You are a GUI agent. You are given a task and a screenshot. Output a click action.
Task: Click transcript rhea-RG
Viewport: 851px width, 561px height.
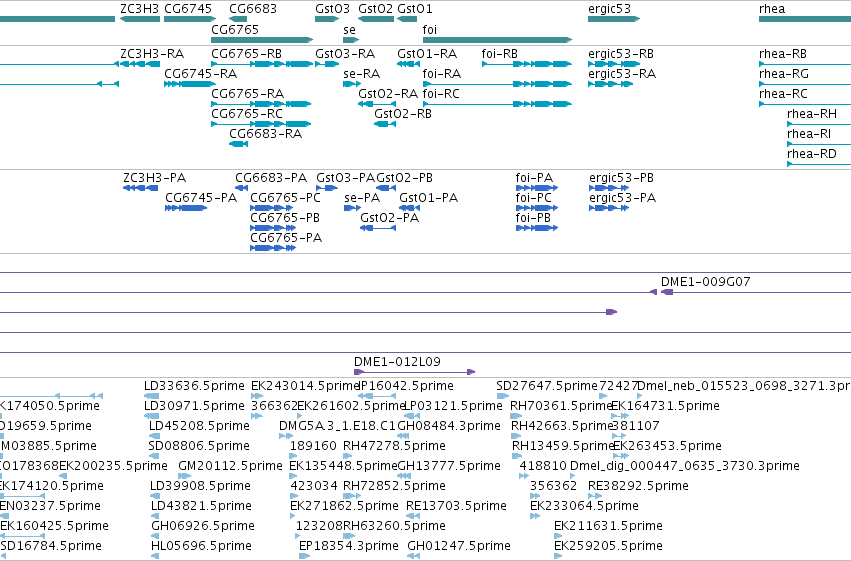pyautogui.click(x=805, y=84)
